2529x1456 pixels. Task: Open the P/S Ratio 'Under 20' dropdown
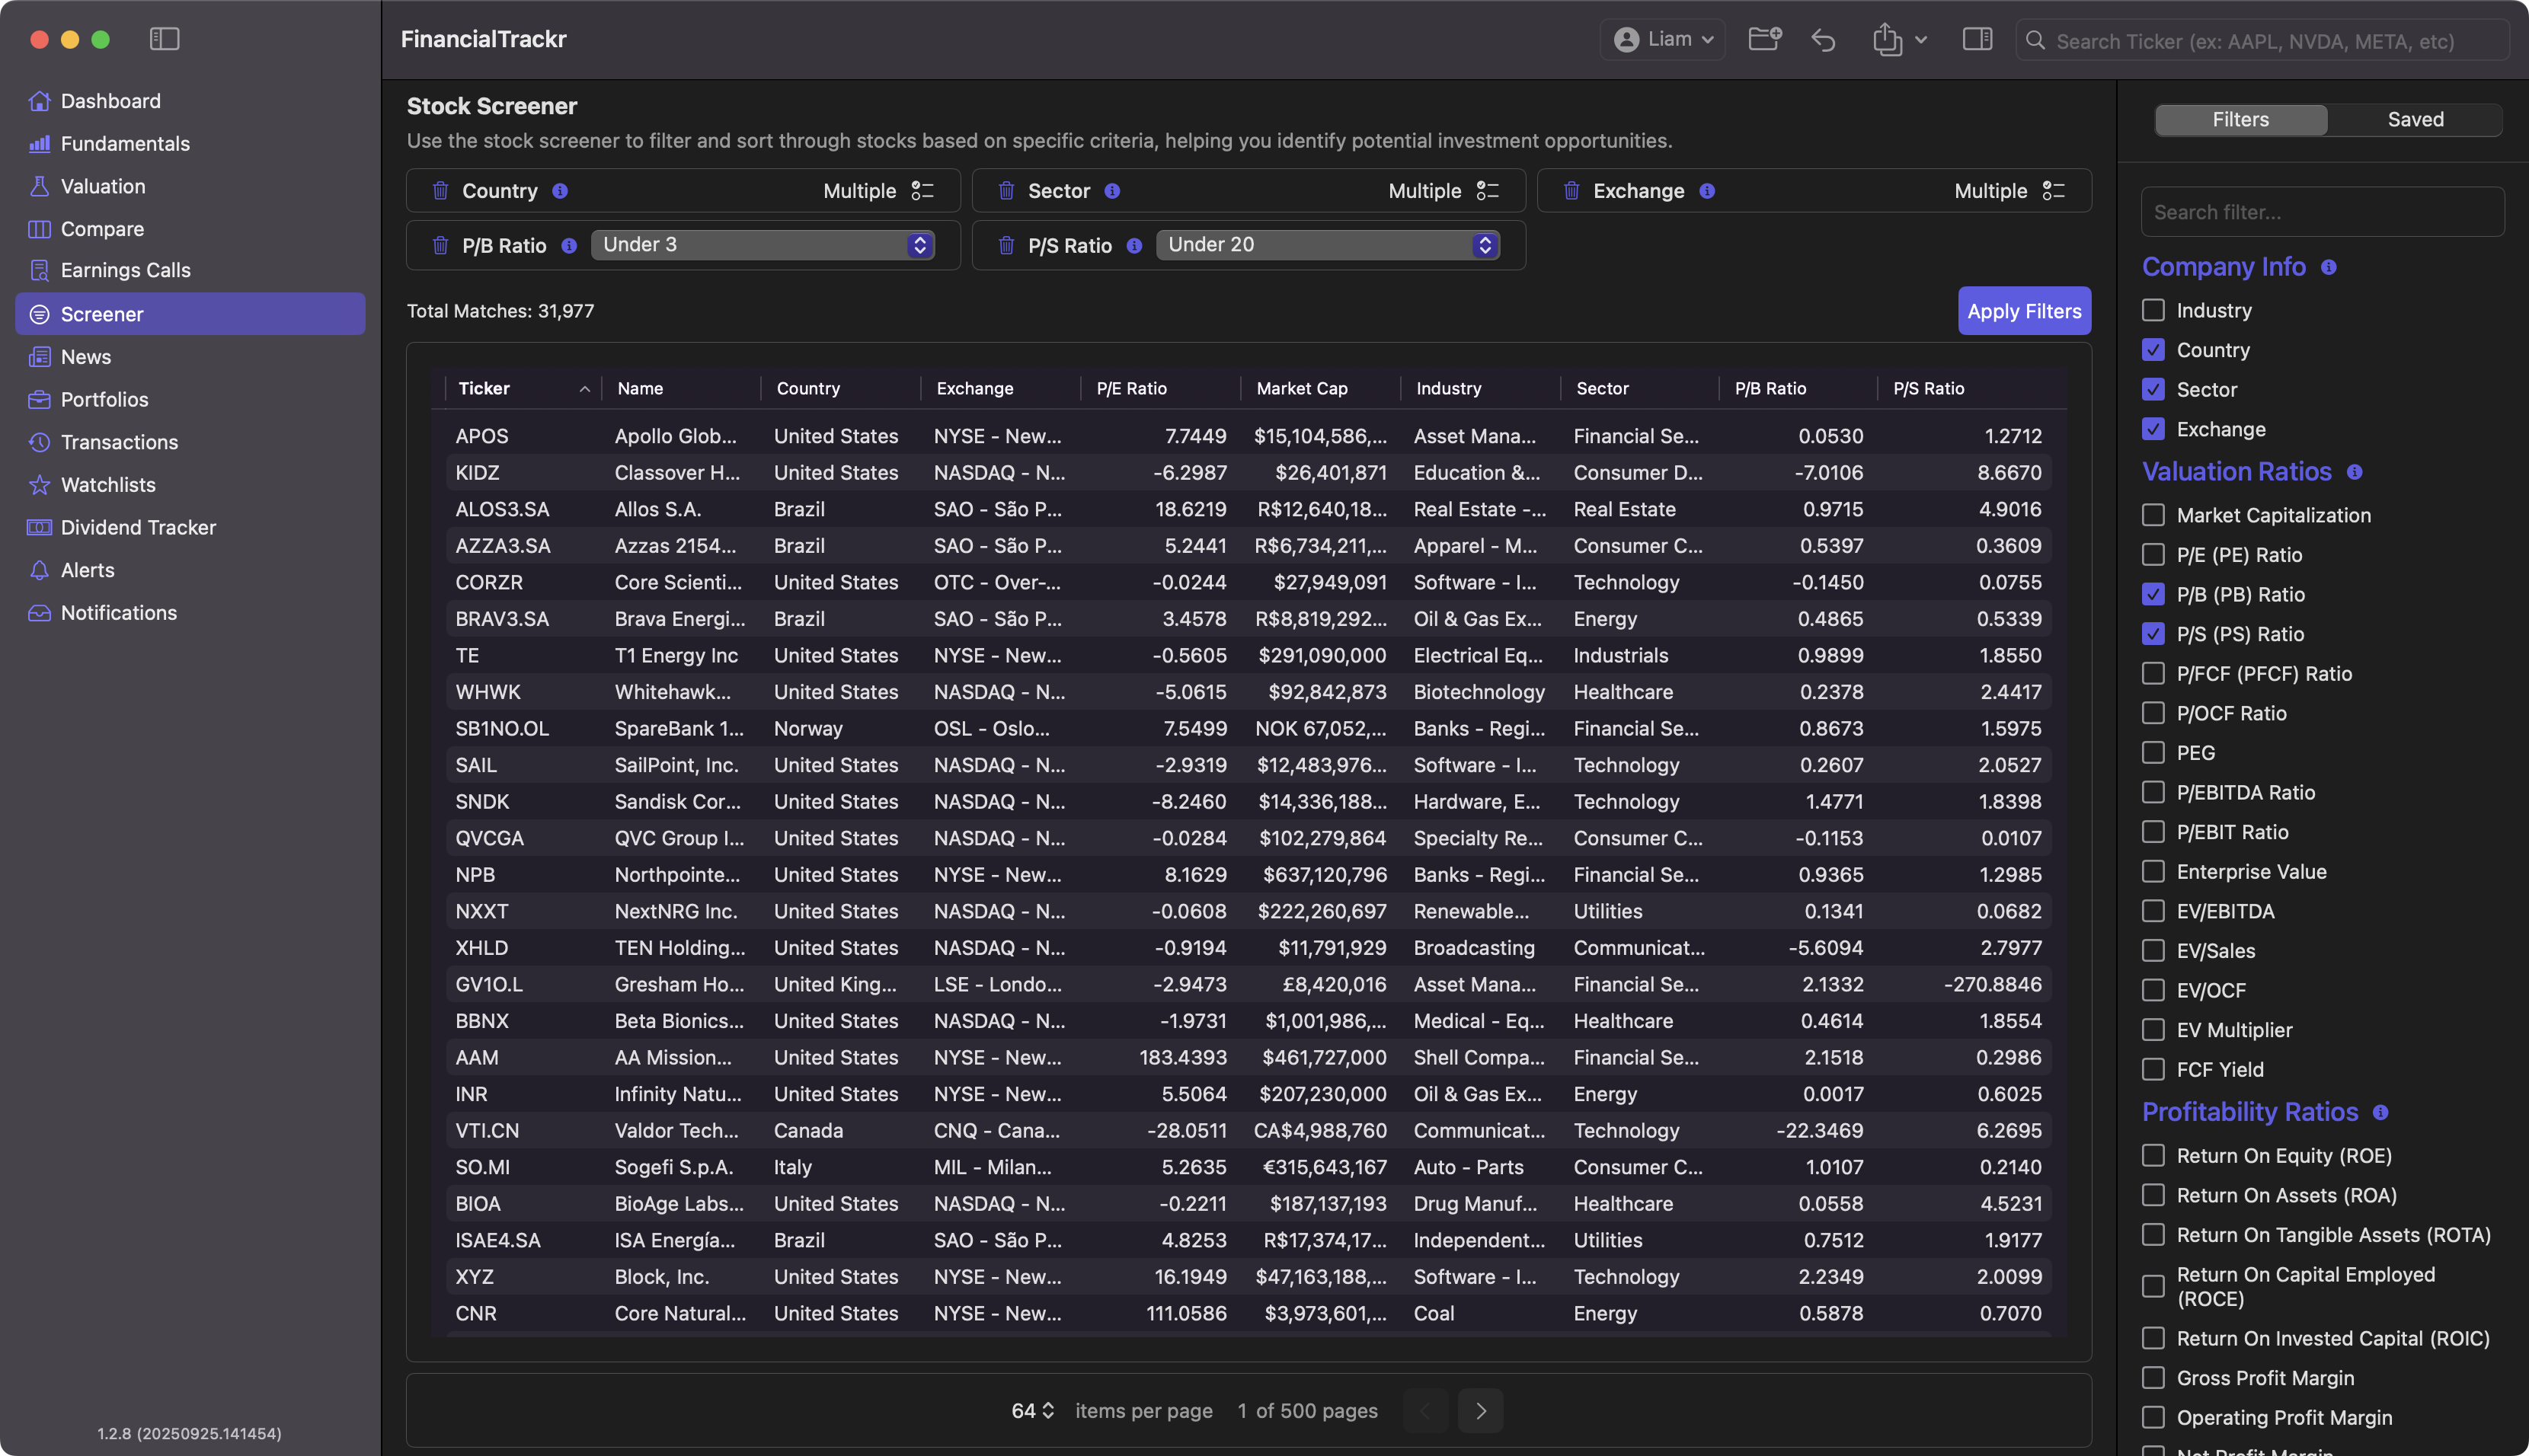tap(1328, 245)
